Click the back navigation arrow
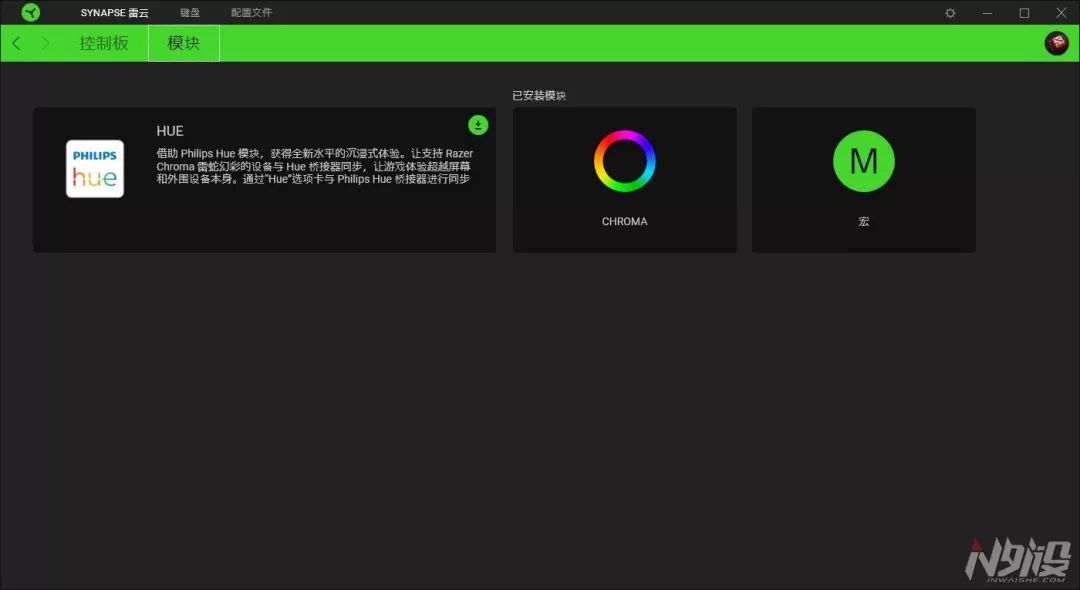The height and width of the screenshot is (590, 1080). [x=16, y=43]
